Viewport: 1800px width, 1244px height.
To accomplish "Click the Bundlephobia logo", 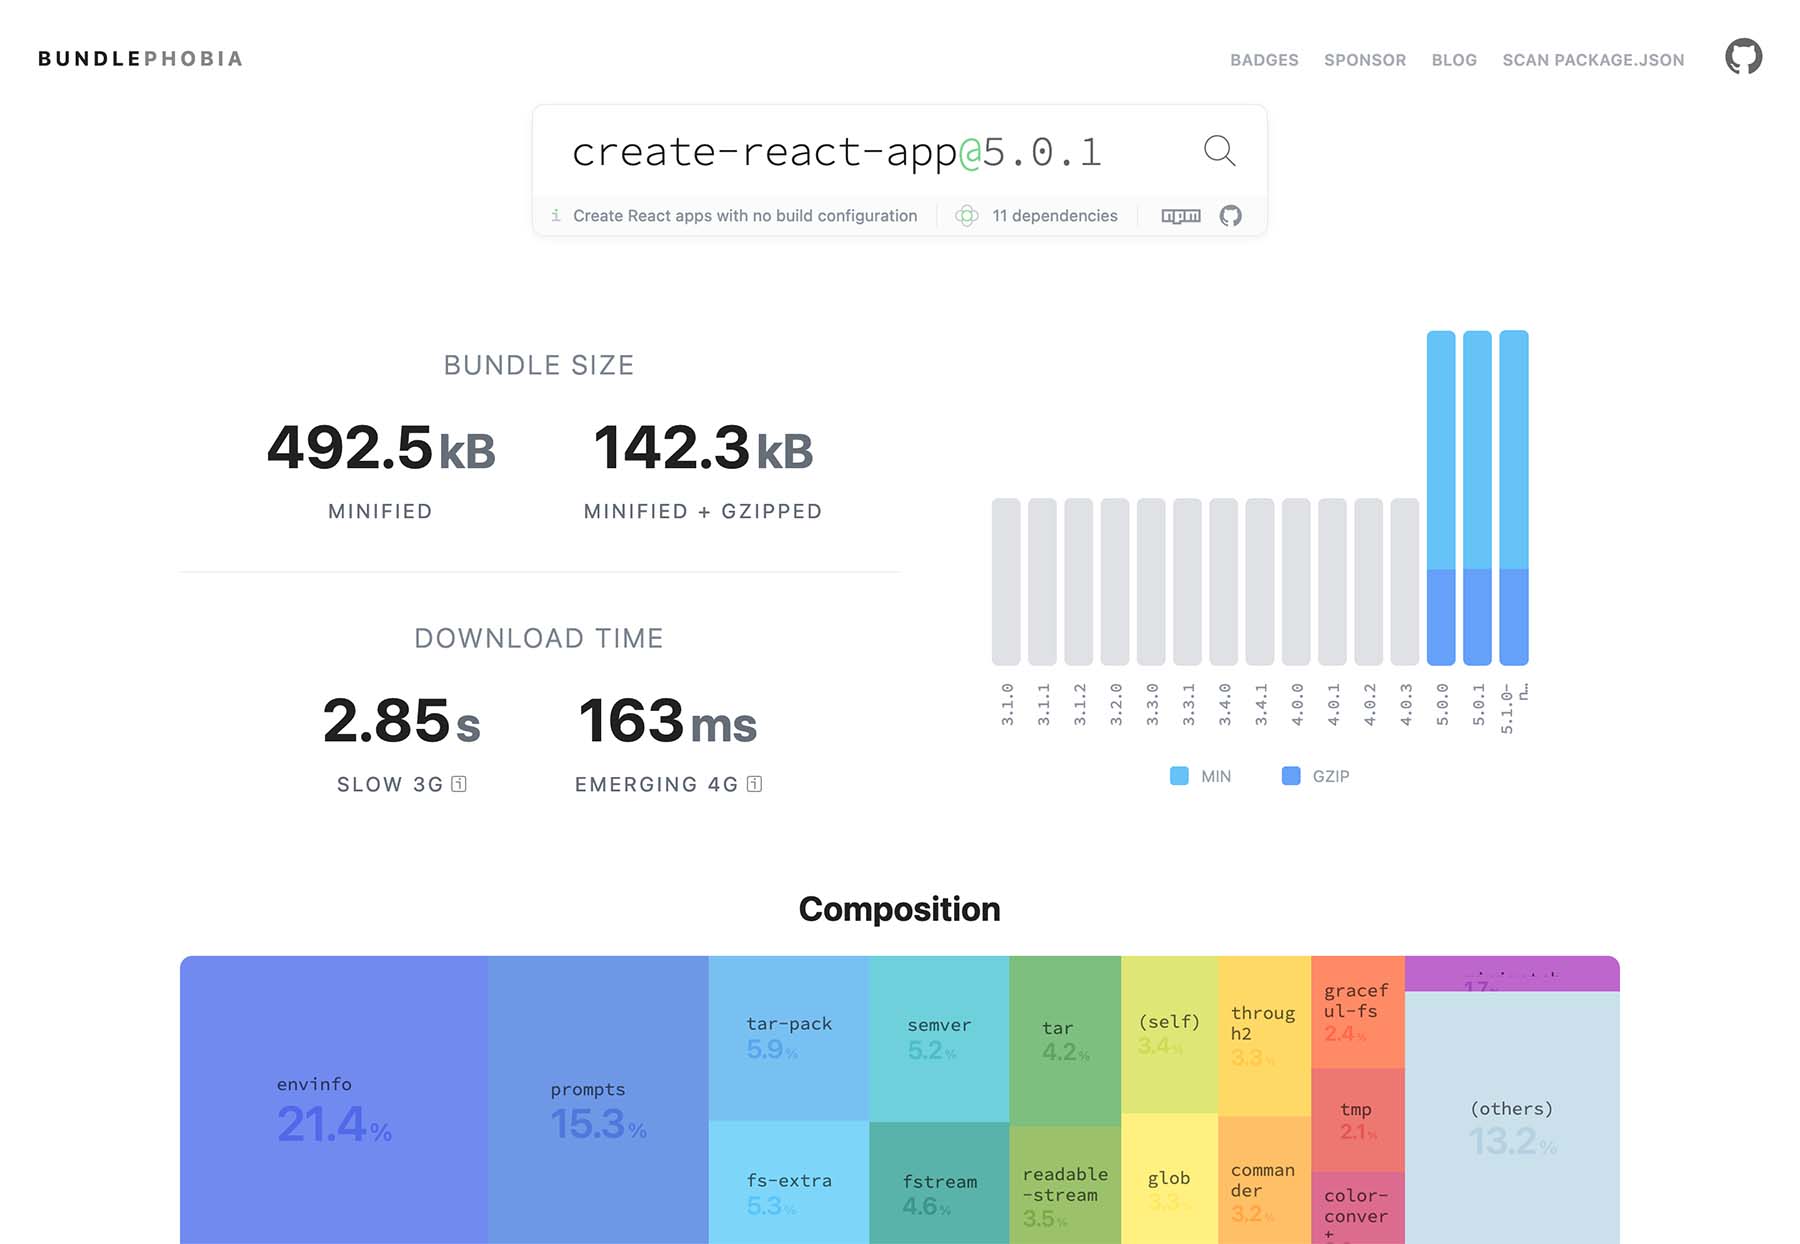I will pyautogui.click(x=141, y=59).
